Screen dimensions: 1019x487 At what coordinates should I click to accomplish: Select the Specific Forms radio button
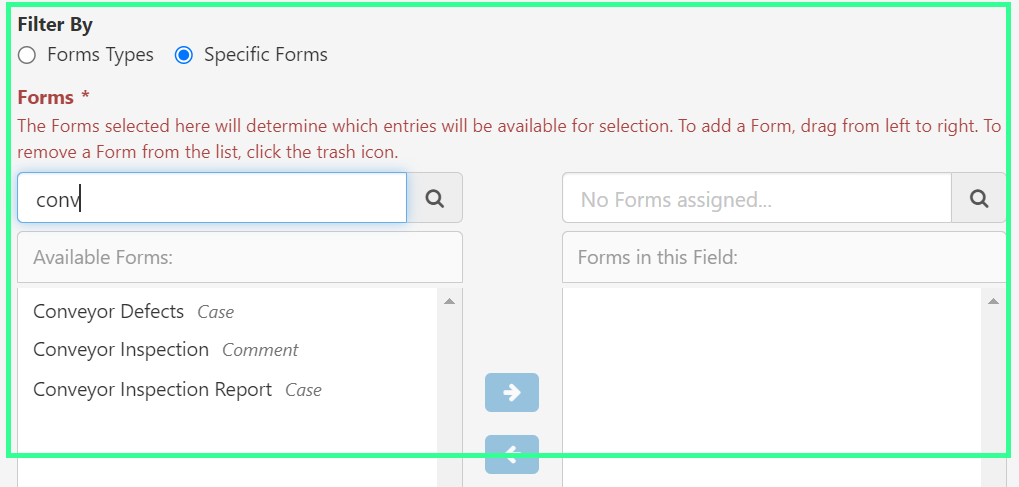coord(183,55)
